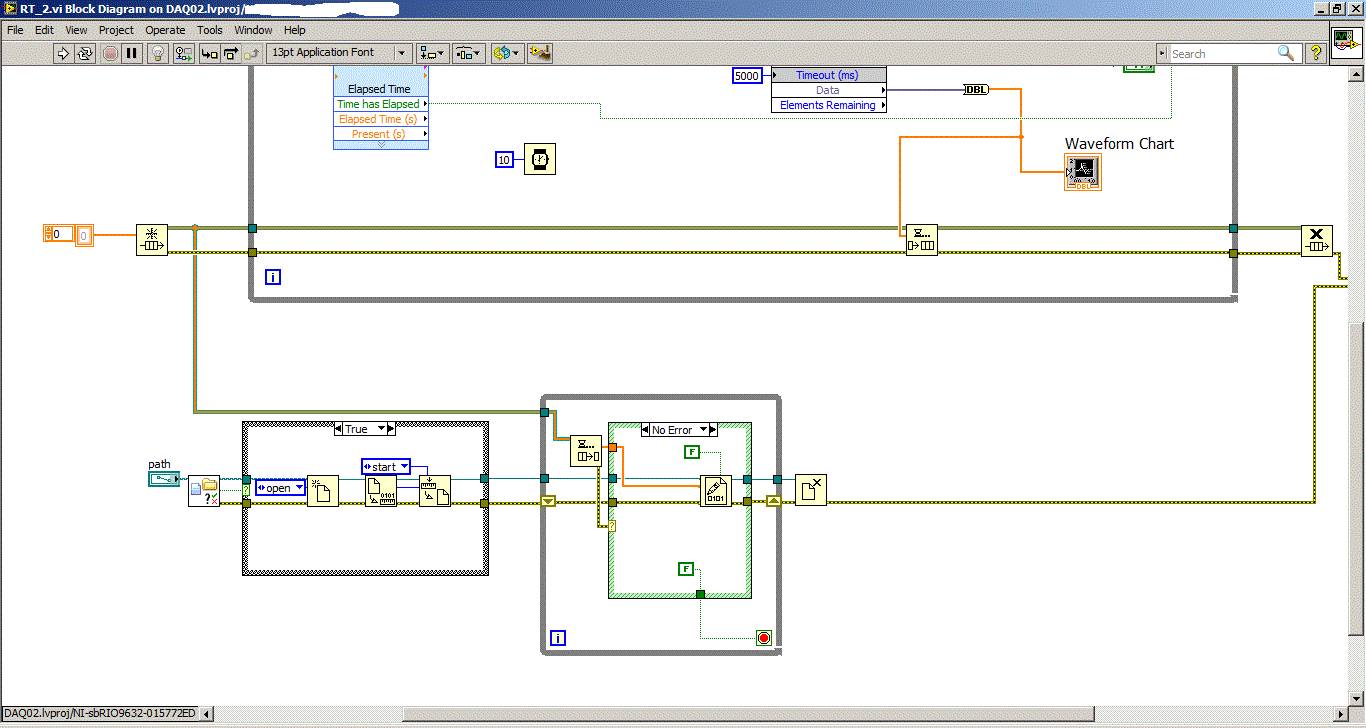Click the Run Continuously button
Screen dimensions: 1366x728
pos(85,53)
